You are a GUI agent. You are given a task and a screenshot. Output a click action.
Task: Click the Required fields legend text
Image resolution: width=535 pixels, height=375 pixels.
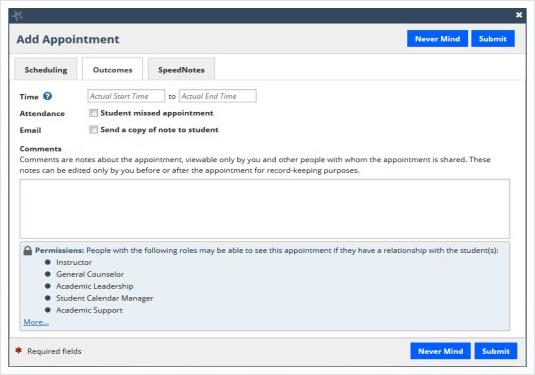click(54, 351)
